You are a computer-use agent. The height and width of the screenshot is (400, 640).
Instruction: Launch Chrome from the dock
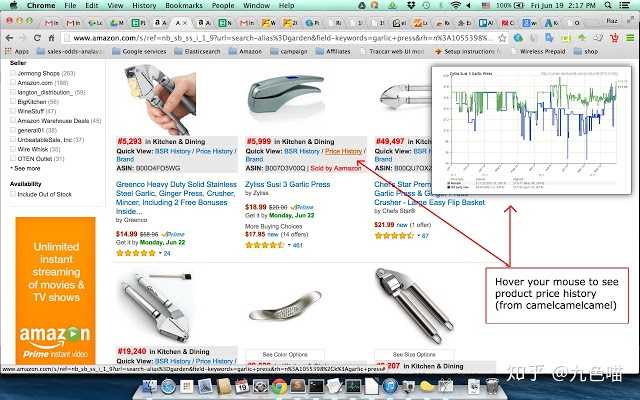(x=280, y=386)
